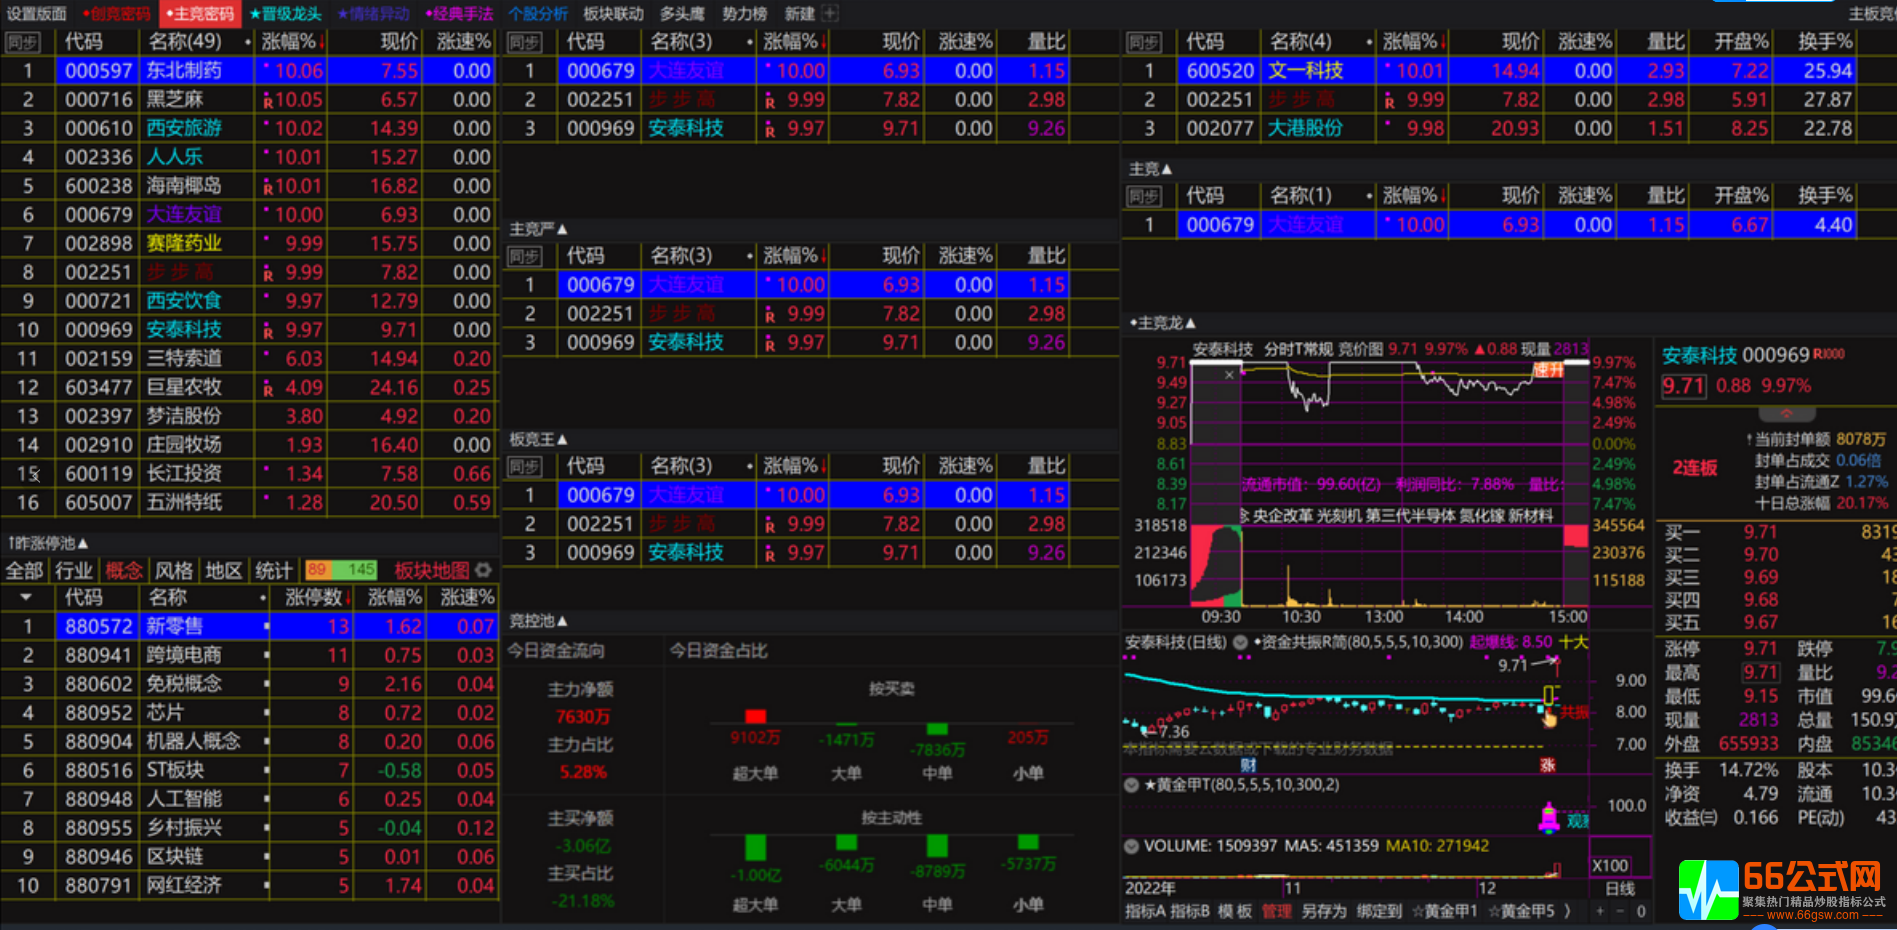Click the orange-green 89/145 ratio bar
The height and width of the screenshot is (930, 1897).
click(341, 570)
